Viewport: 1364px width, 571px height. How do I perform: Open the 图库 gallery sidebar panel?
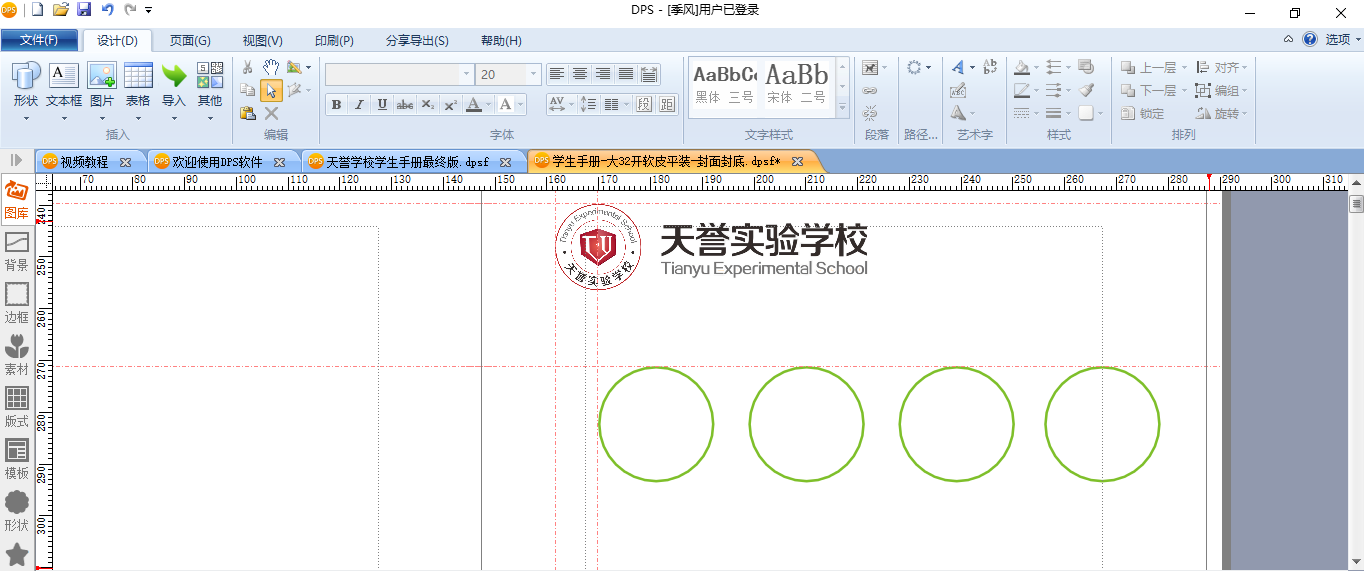point(16,199)
